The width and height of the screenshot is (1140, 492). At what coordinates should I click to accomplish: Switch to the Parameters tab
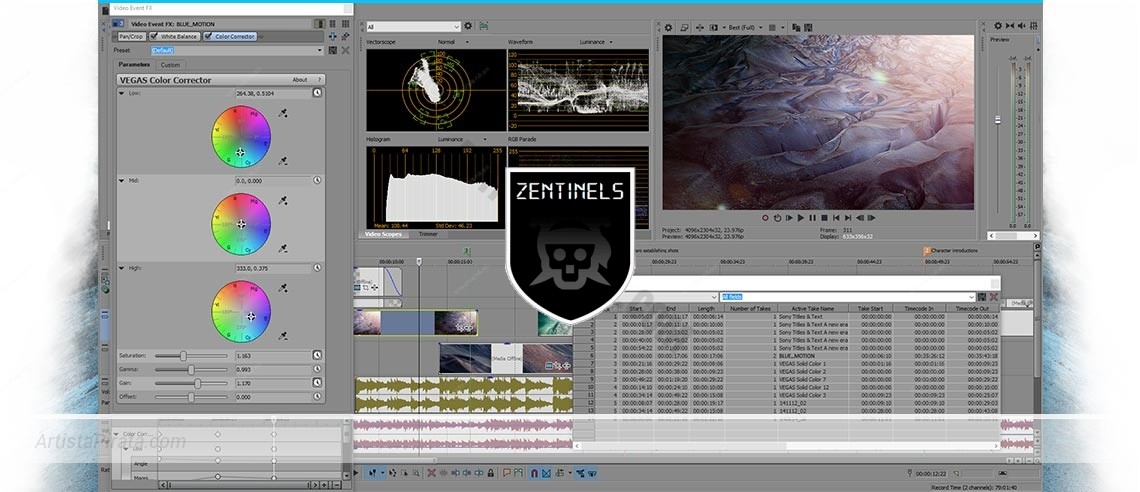pos(134,65)
